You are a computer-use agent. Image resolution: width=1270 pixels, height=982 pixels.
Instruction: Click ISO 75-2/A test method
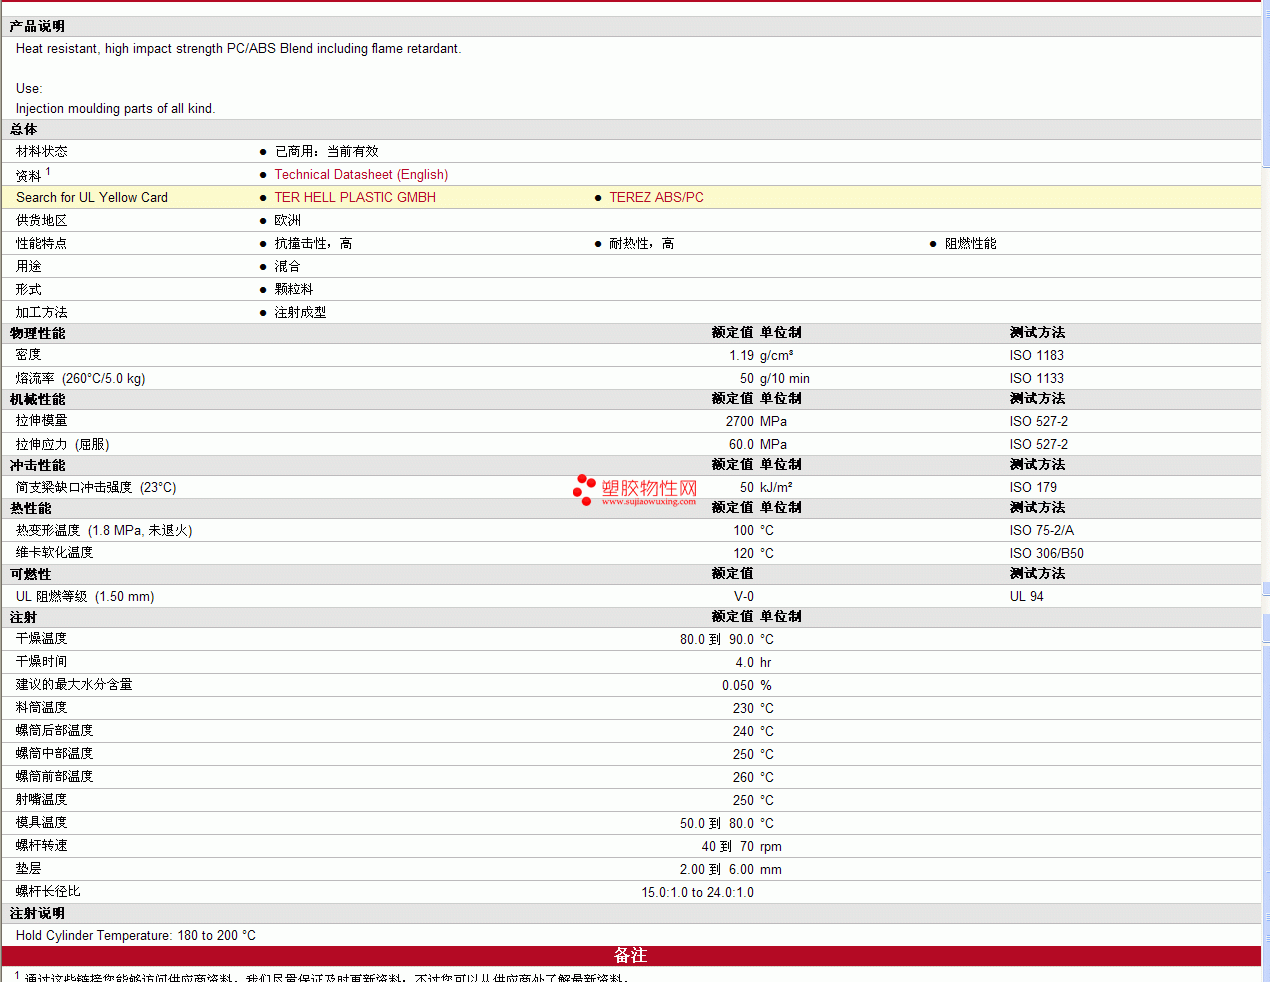1041,531
